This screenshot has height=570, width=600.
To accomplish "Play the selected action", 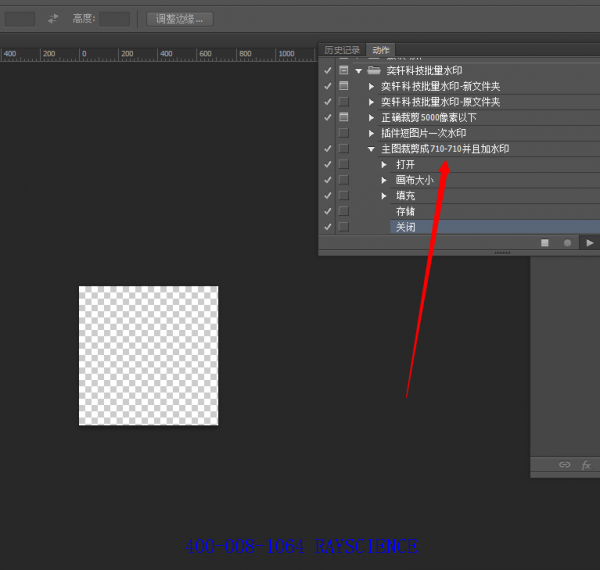I will [590, 243].
